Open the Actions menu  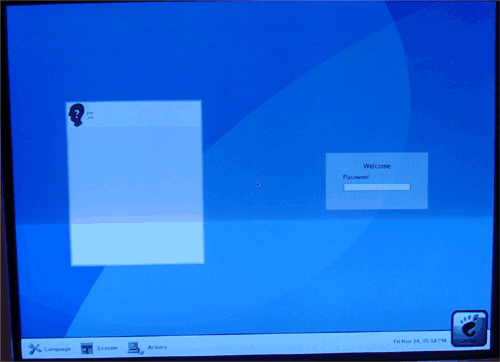pyautogui.click(x=157, y=347)
